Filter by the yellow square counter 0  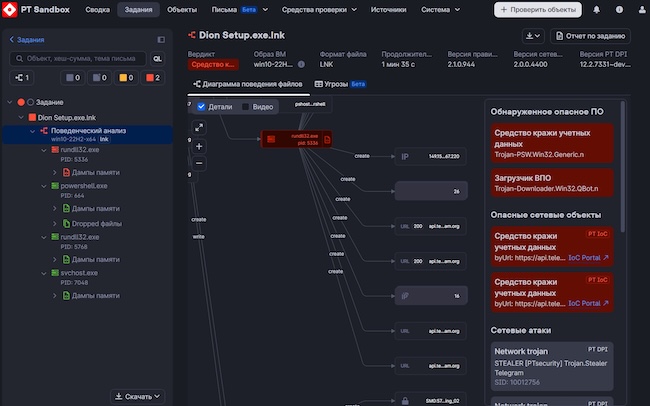(x=126, y=78)
